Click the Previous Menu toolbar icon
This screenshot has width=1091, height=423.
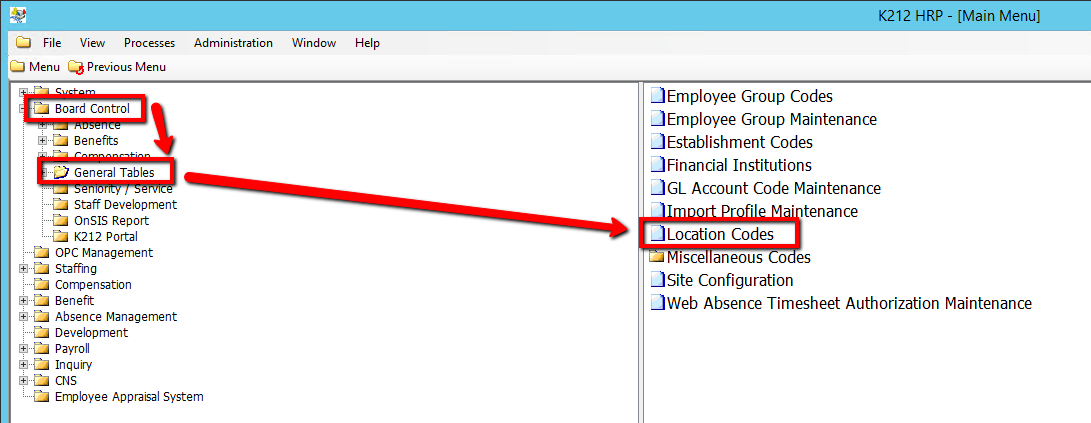pos(77,67)
